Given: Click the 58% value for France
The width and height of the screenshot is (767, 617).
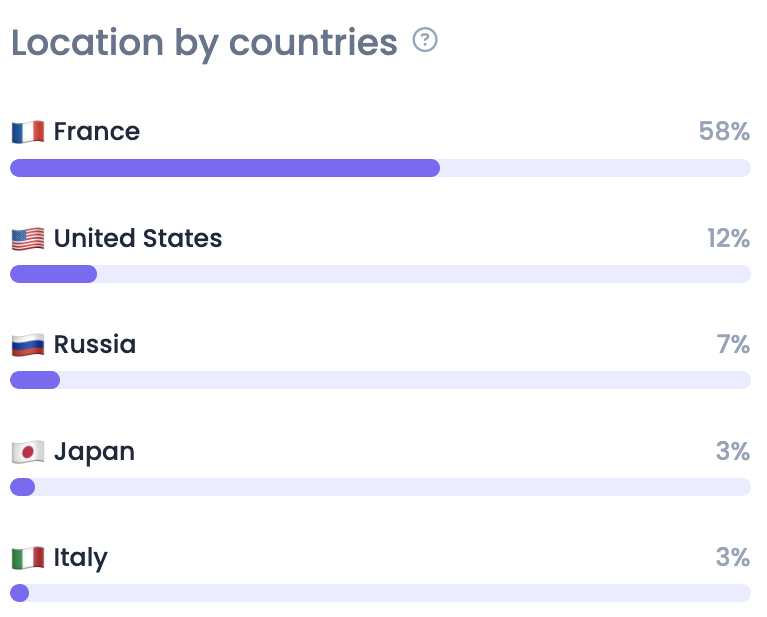Looking at the screenshot, I should 725,132.
